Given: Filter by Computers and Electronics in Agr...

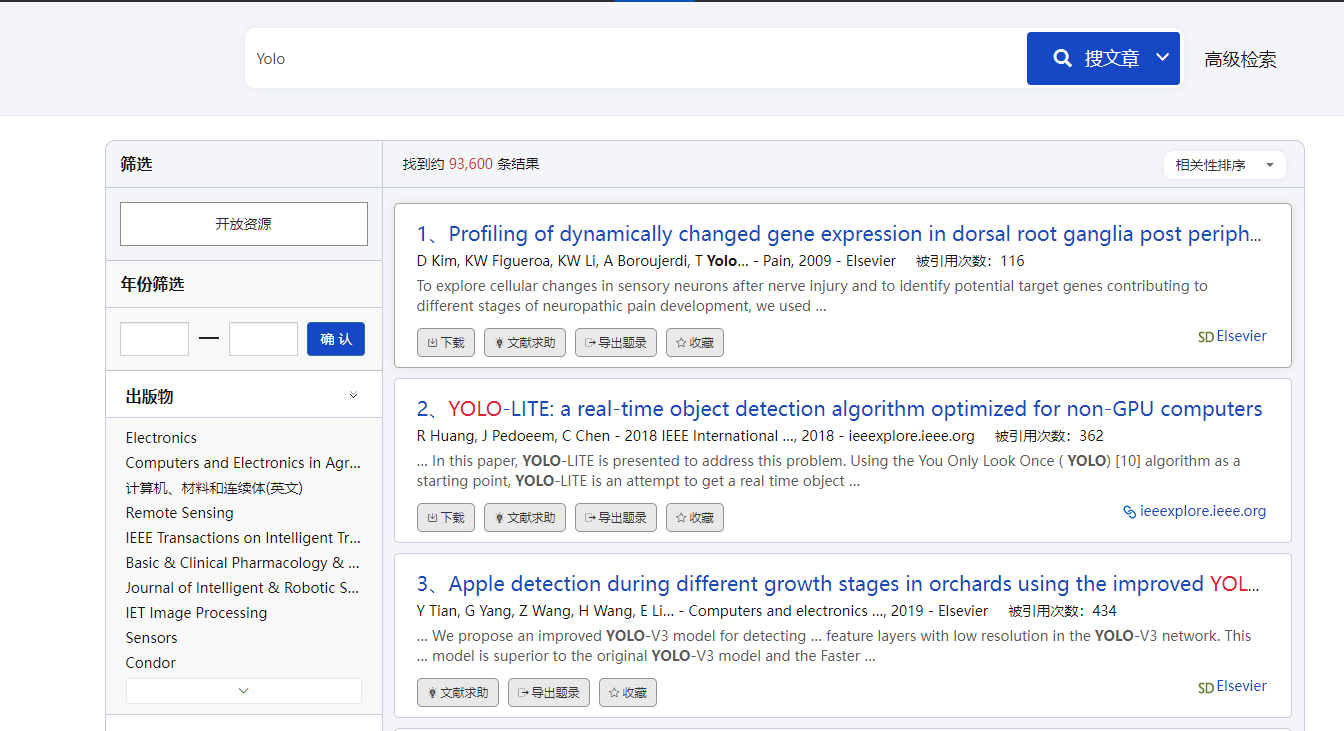Looking at the screenshot, I should (x=243, y=463).
